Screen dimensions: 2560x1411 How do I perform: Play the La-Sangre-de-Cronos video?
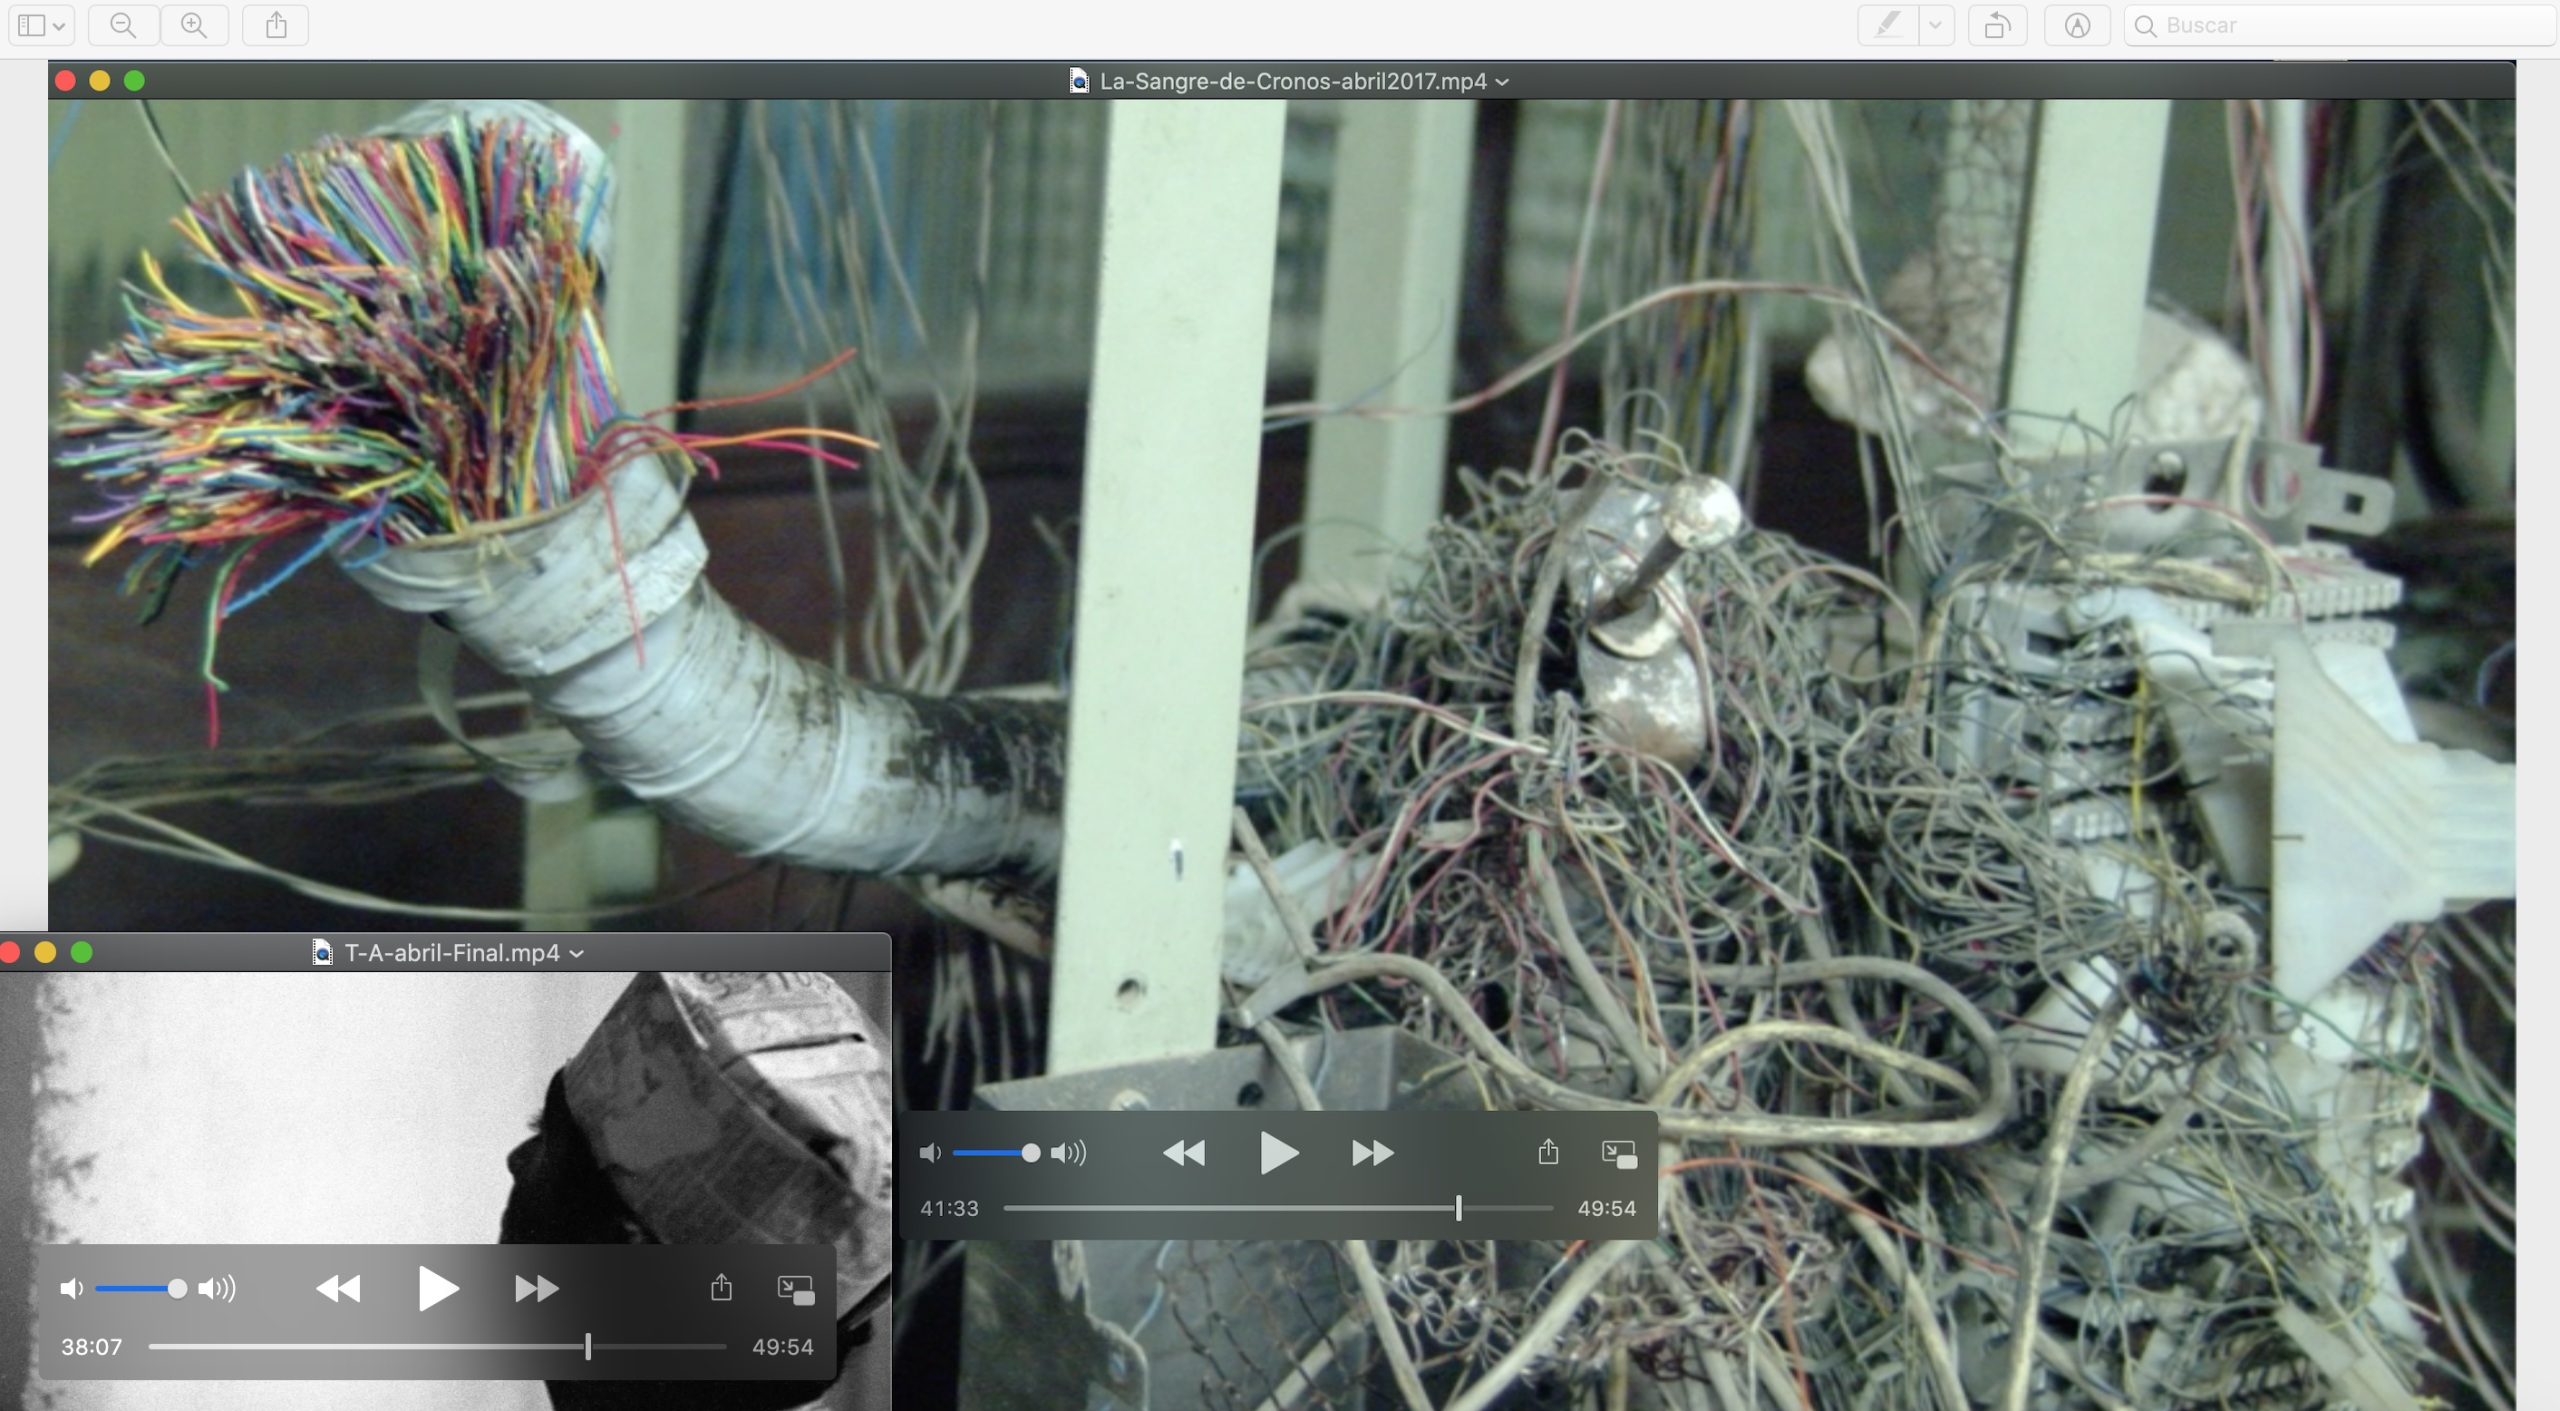pos(1277,1153)
